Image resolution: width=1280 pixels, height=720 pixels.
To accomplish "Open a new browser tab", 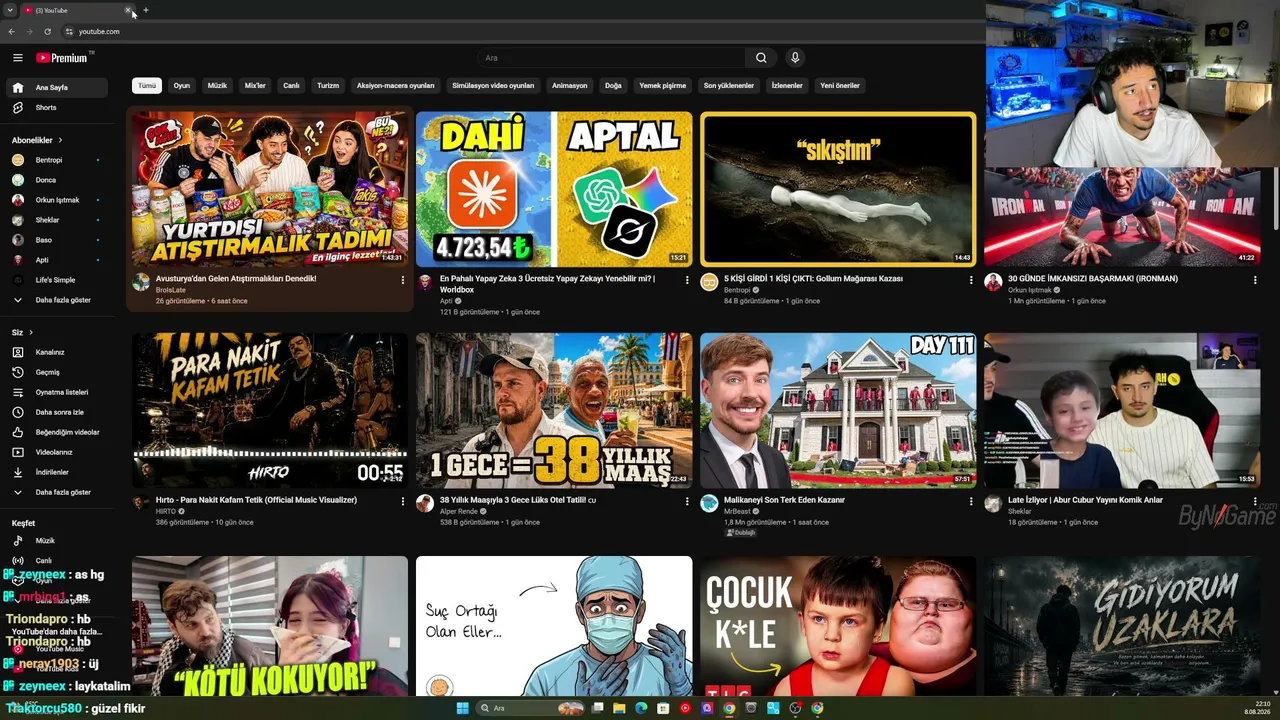I will [x=146, y=10].
